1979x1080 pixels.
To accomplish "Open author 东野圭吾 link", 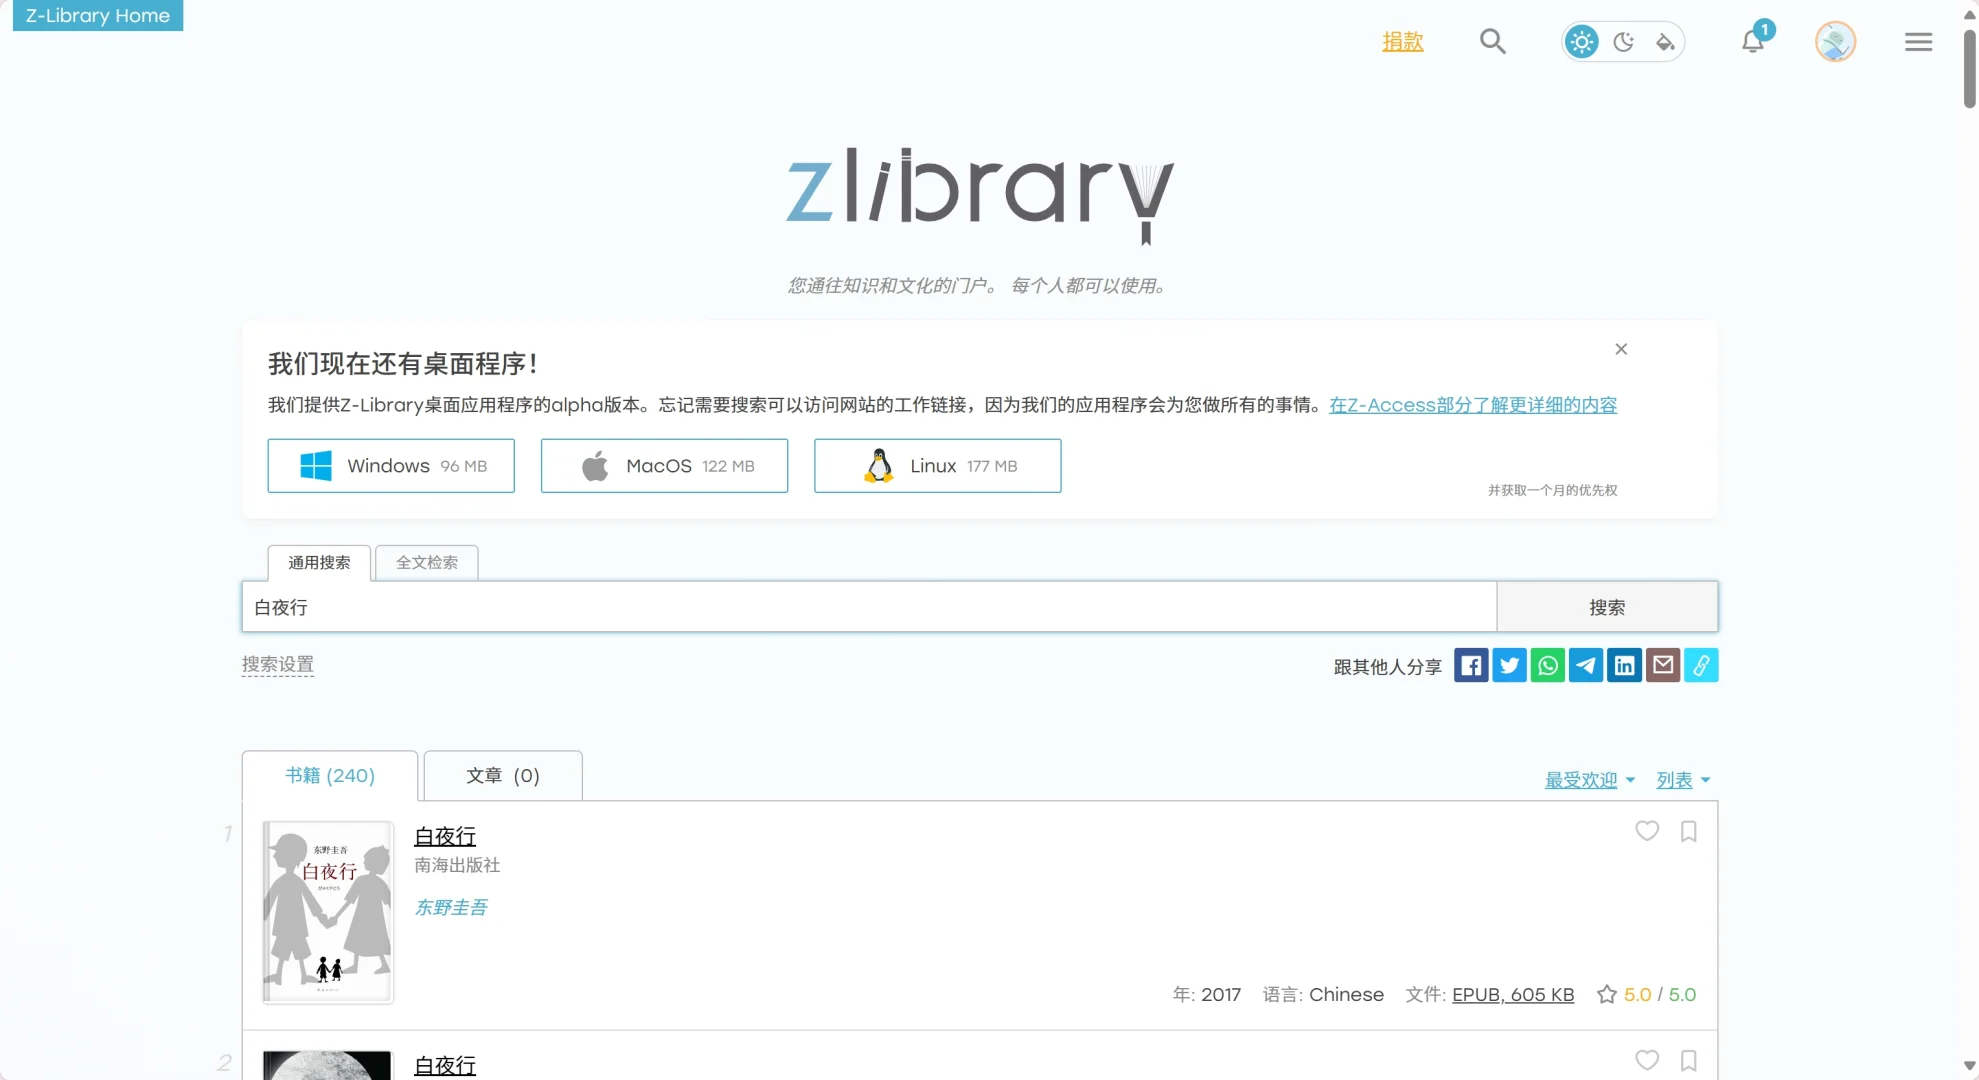I will tap(451, 907).
